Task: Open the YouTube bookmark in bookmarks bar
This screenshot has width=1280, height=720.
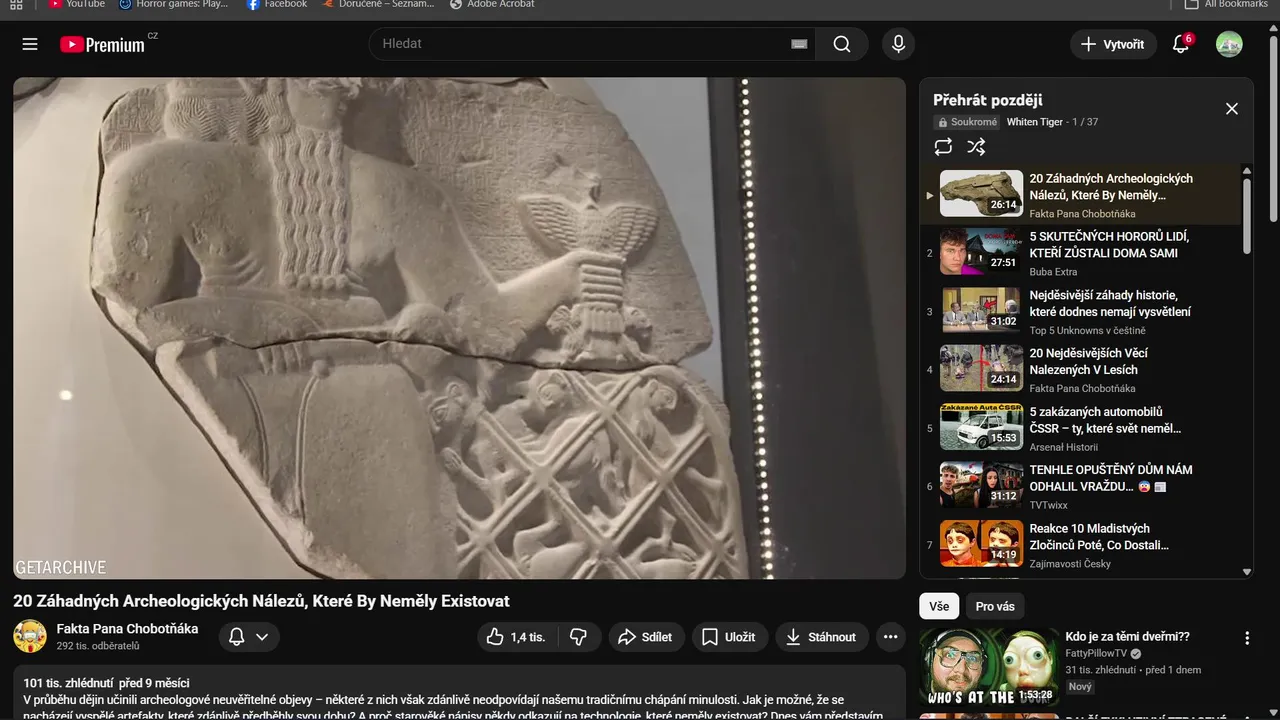Action: pyautogui.click(x=77, y=4)
